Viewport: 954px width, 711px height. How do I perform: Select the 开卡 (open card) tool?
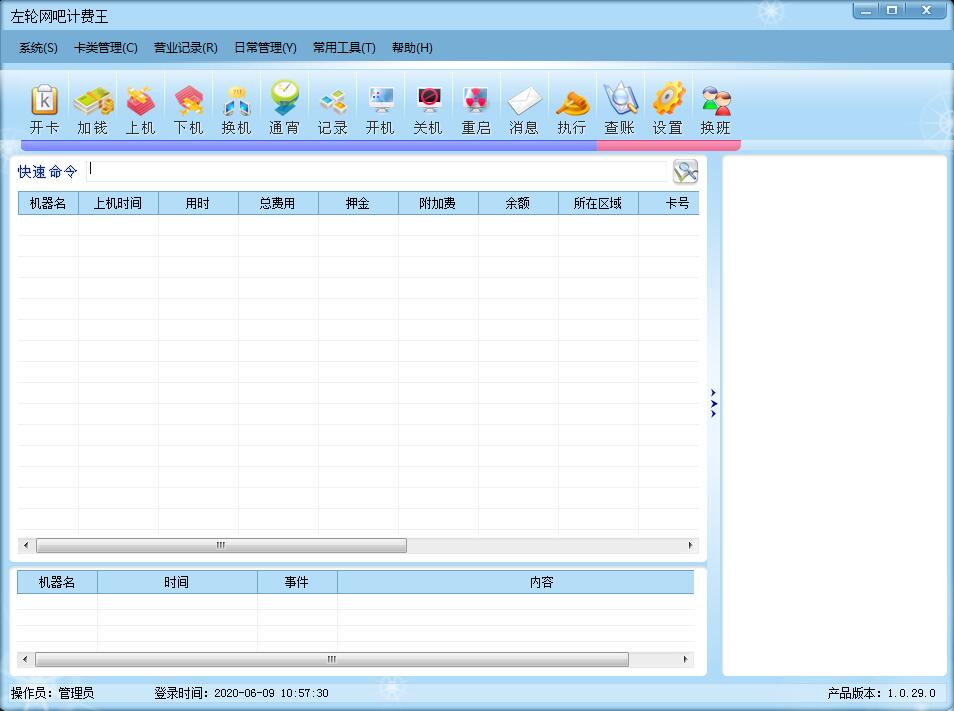click(44, 105)
